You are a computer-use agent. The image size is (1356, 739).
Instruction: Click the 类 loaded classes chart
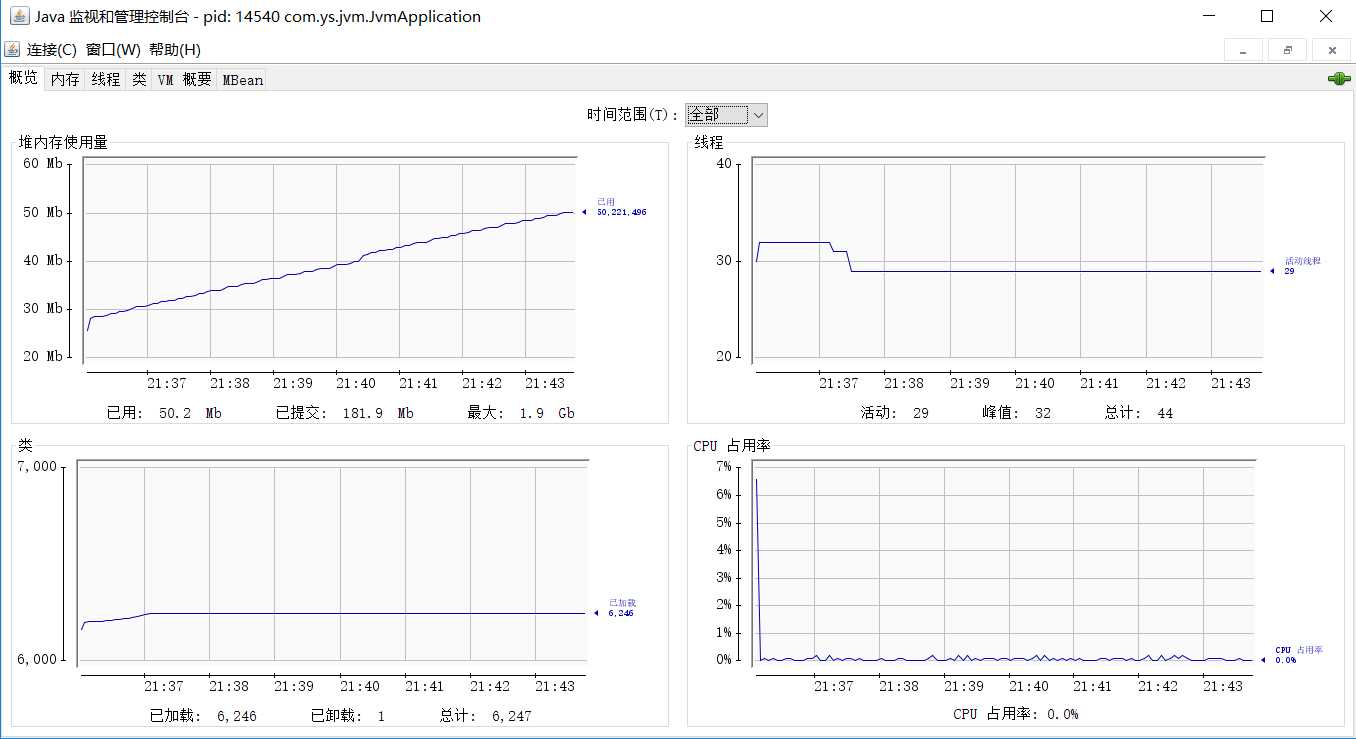point(331,564)
